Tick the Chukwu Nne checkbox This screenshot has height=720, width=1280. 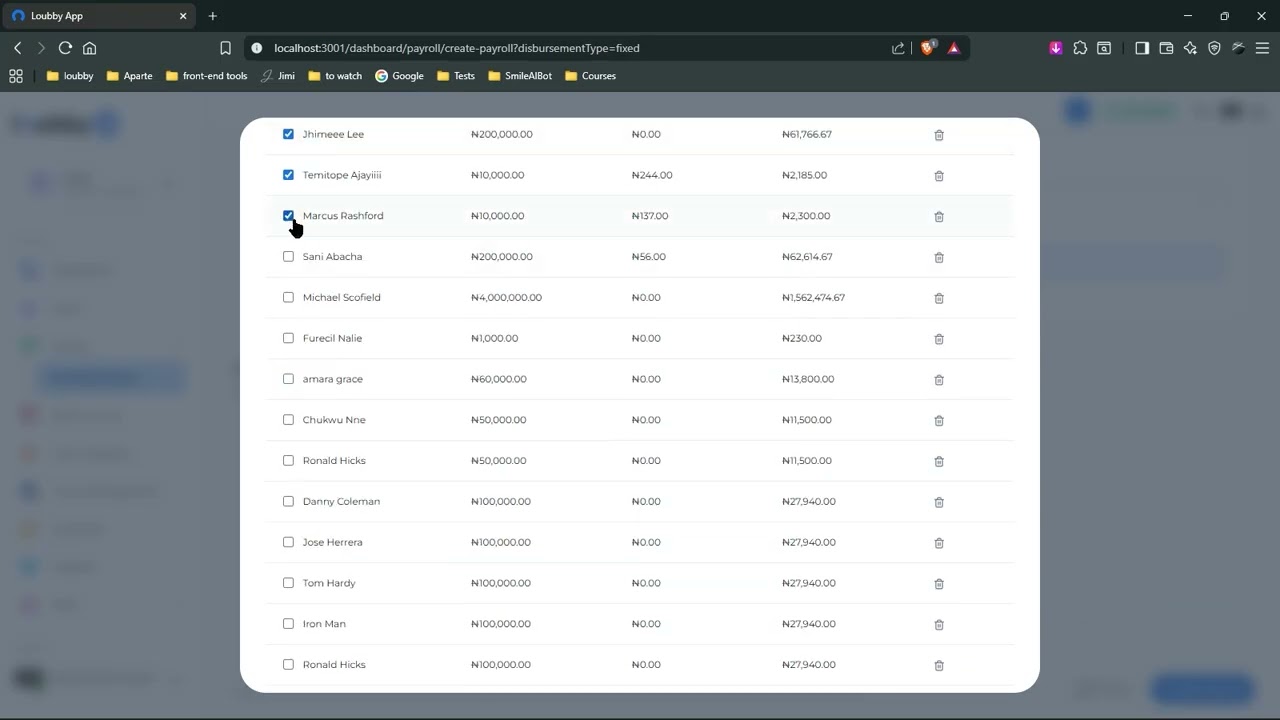point(288,420)
